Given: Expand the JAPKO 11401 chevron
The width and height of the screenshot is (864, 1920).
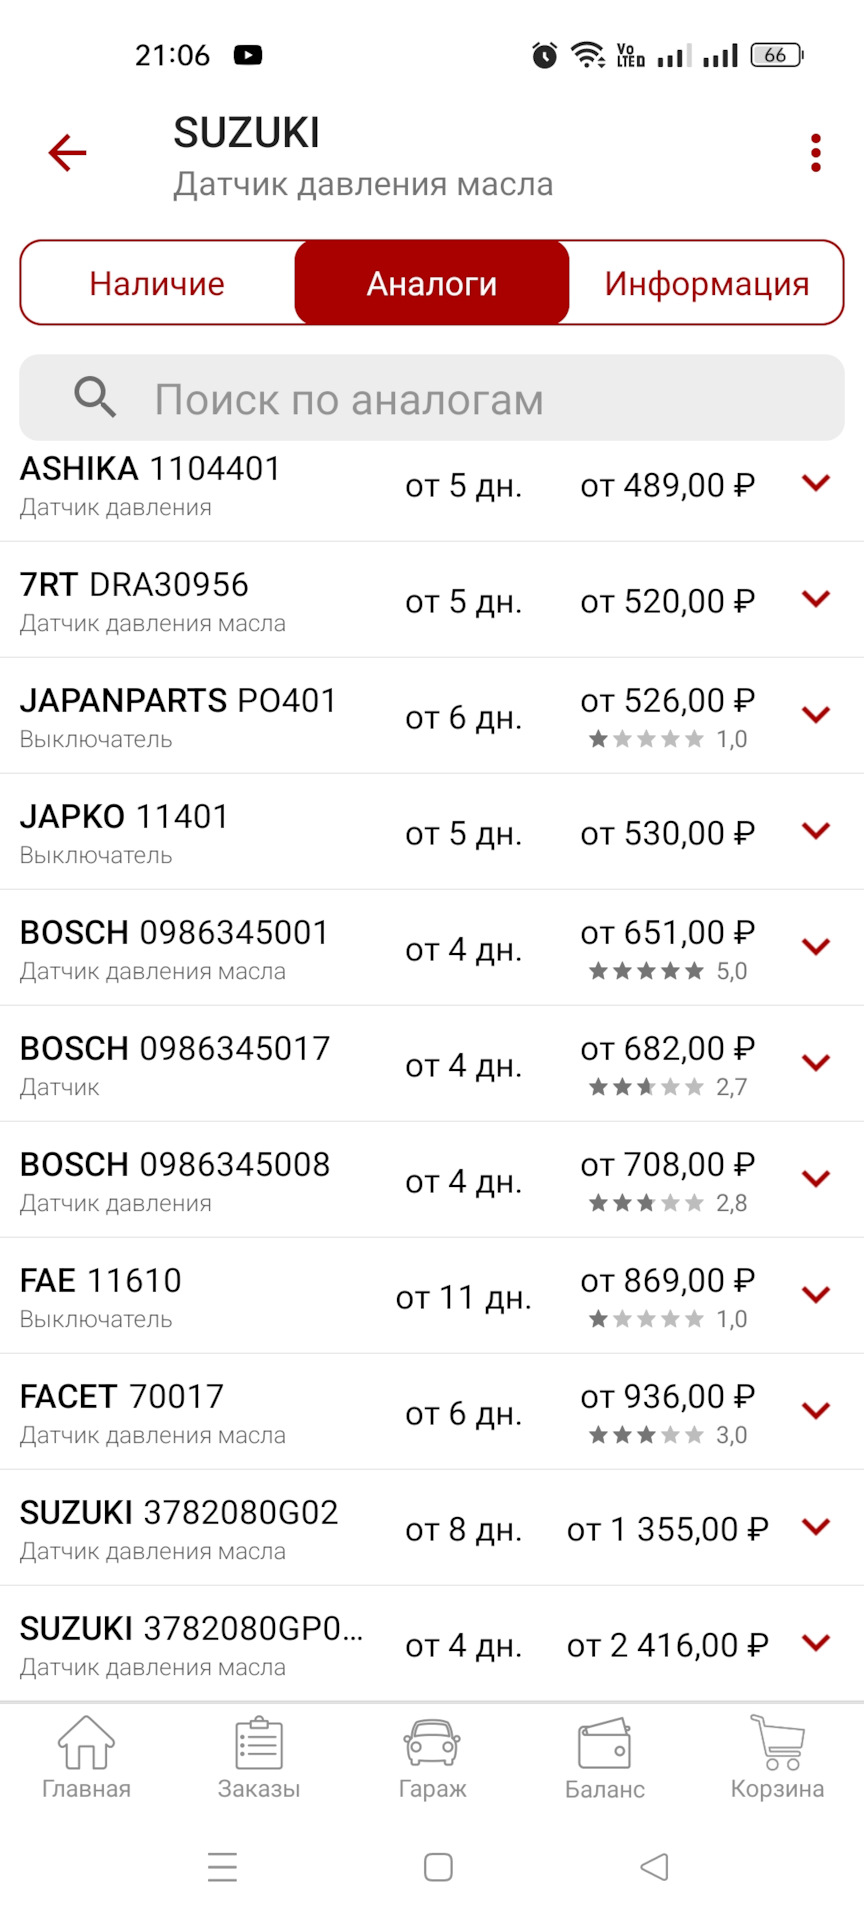Looking at the screenshot, I should (x=816, y=831).
